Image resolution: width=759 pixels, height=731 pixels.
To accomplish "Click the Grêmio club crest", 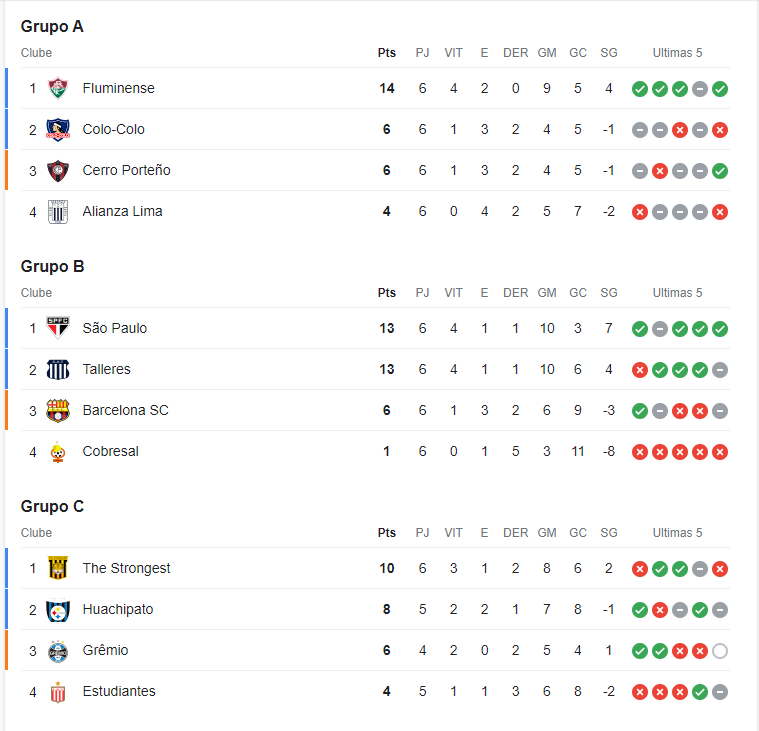I will (58, 651).
